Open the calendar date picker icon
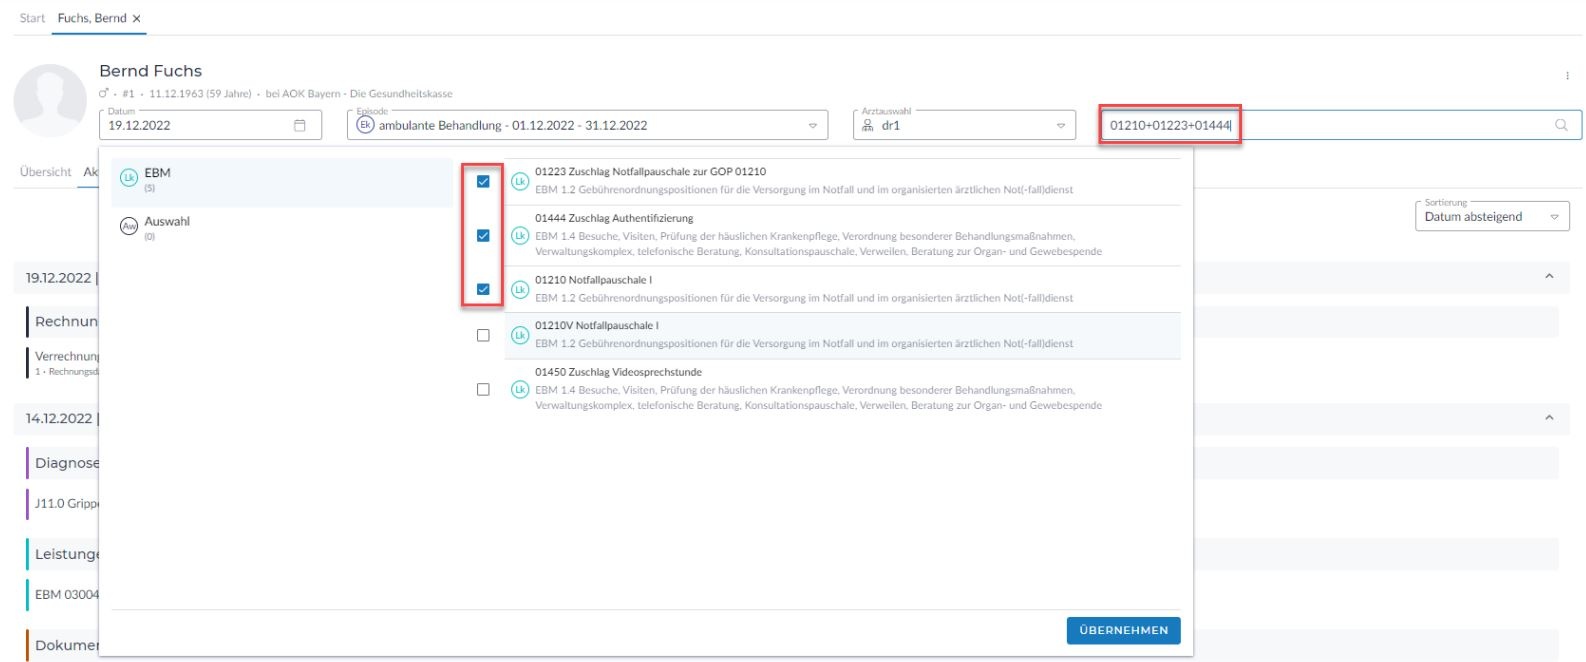The height and width of the screenshot is (662, 1586). coord(299,125)
